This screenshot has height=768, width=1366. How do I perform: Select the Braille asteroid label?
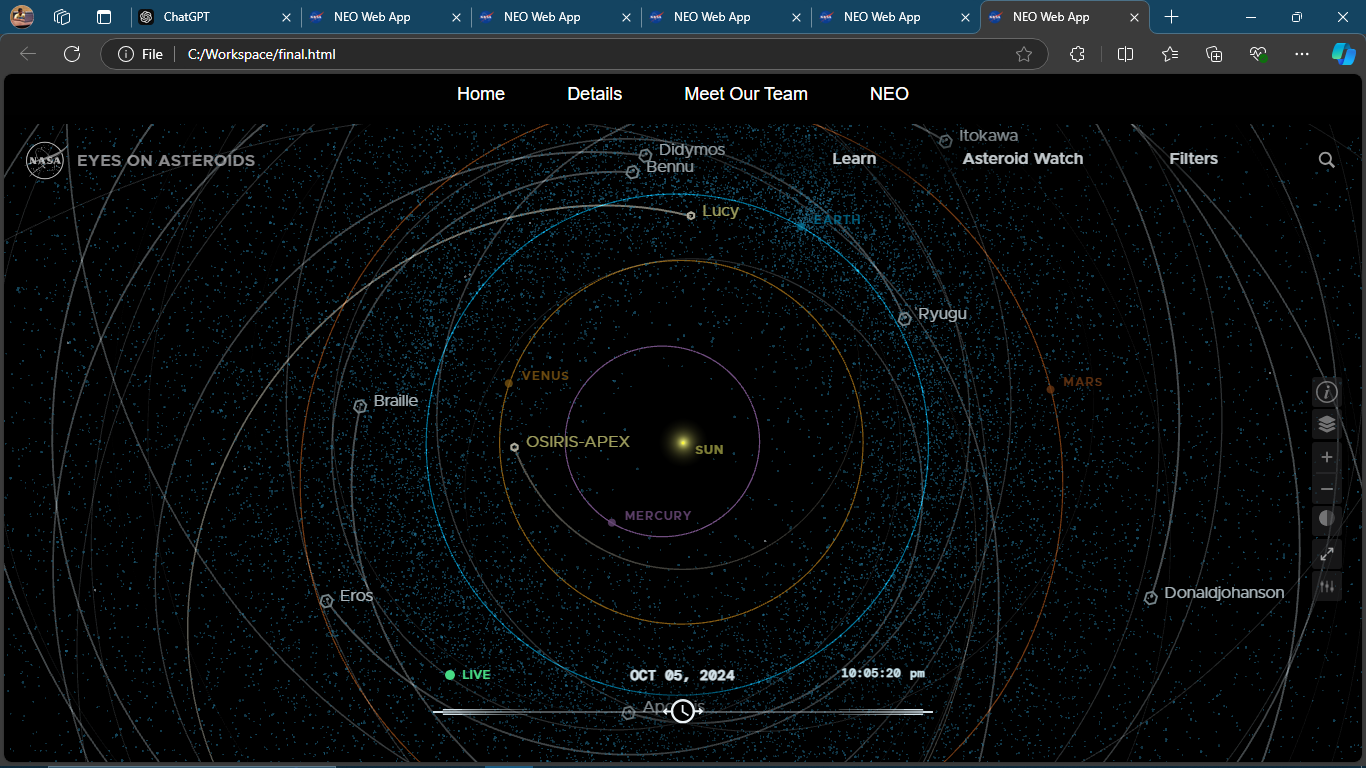pyautogui.click(x=396, y=401)
